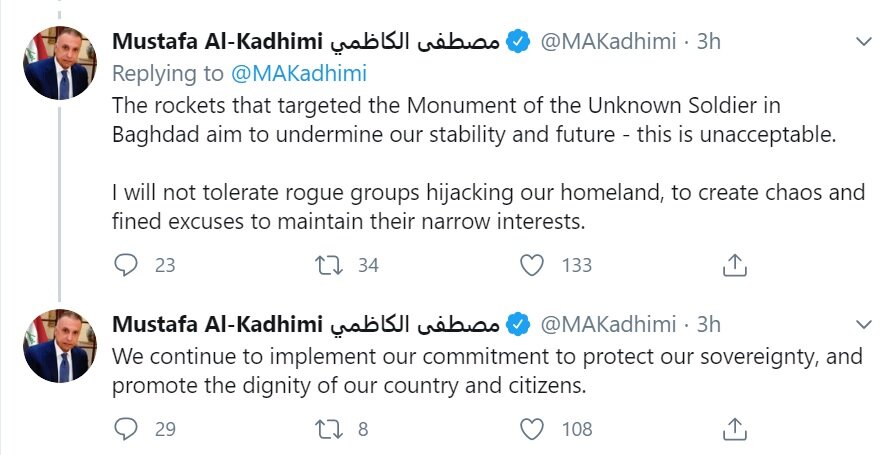Click verified badge on the first tweet

point(517,42)
